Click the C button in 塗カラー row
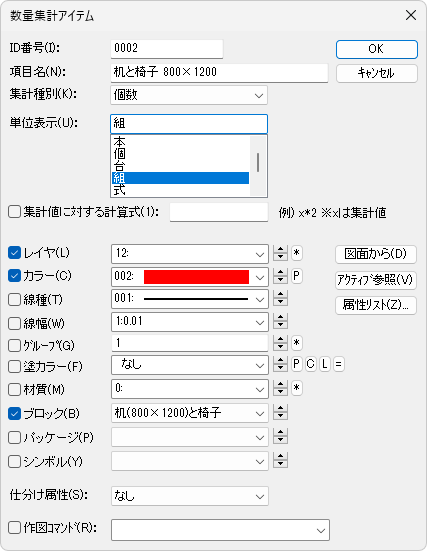Viewport: 427px width, 551px height. point(310,364)
